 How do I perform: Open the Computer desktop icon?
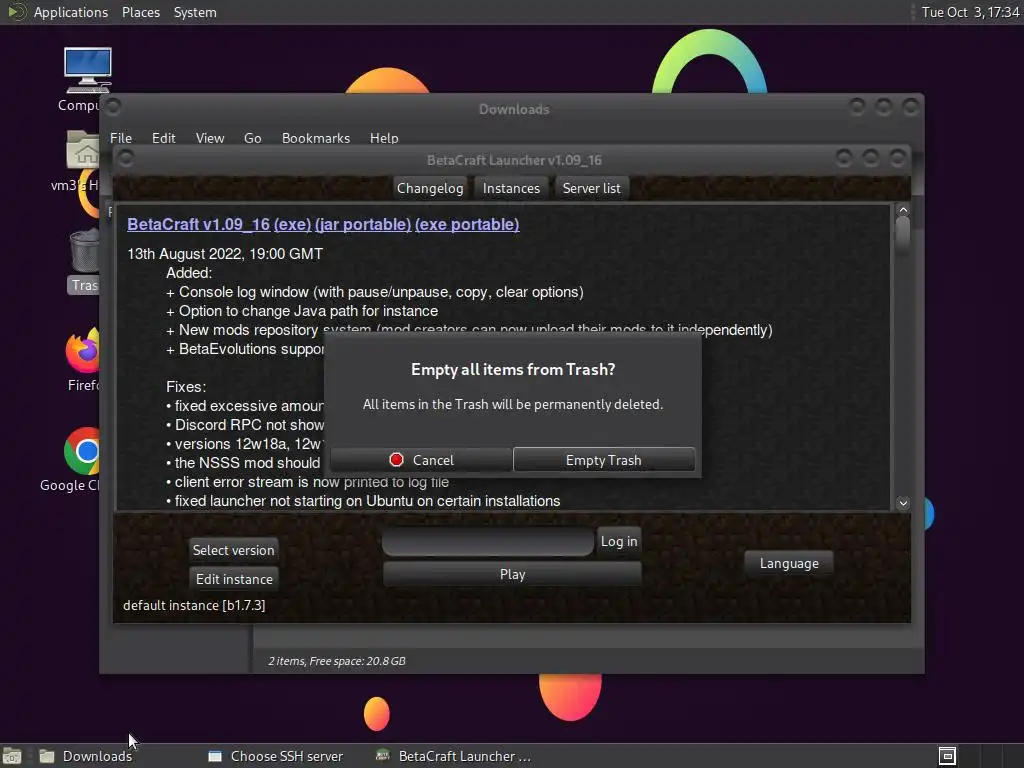point(87,71)
